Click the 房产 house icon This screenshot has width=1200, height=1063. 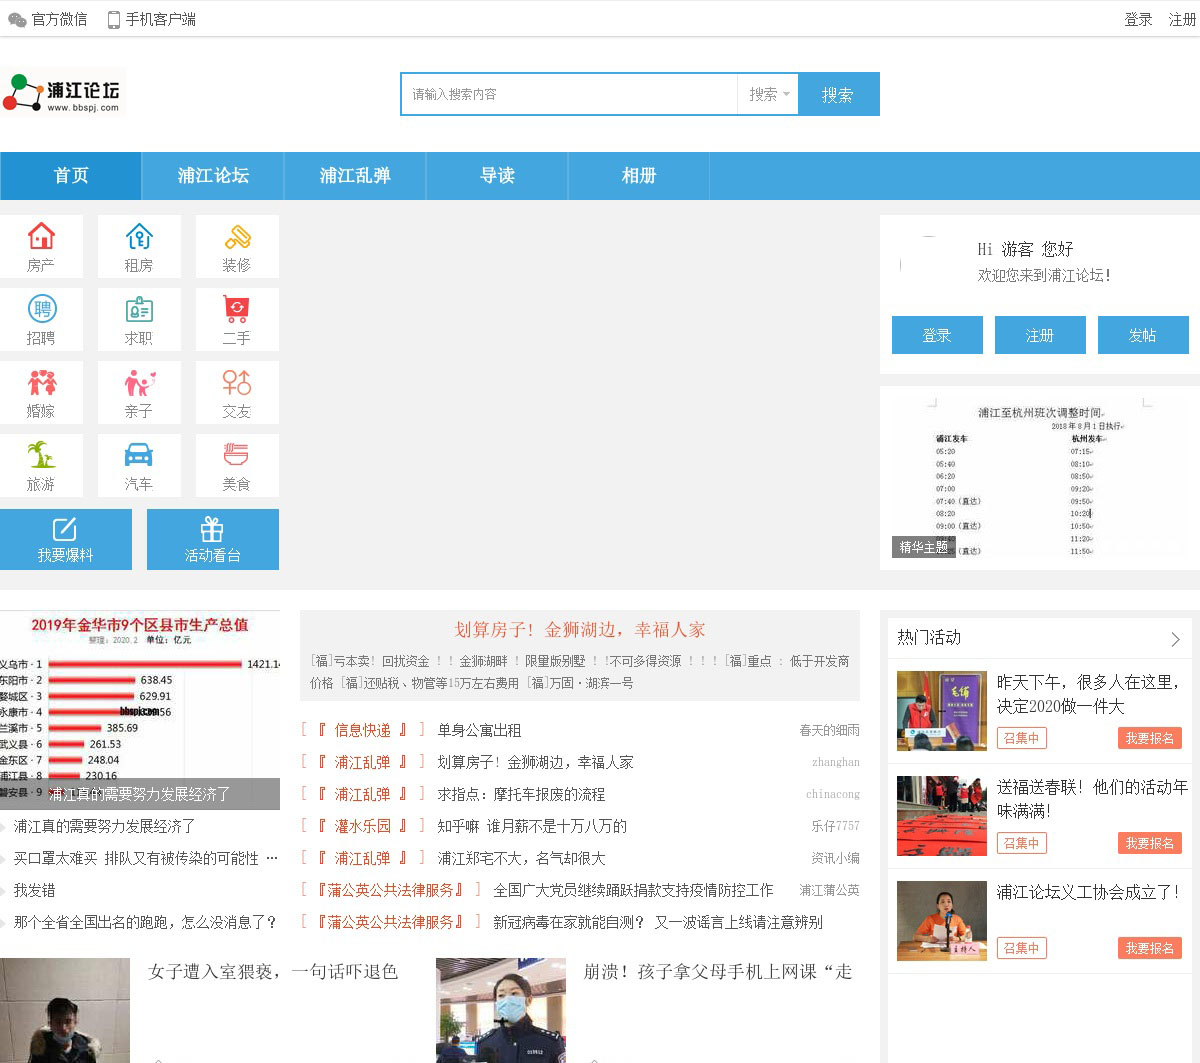pyautogui.click(x=41, y=237)
